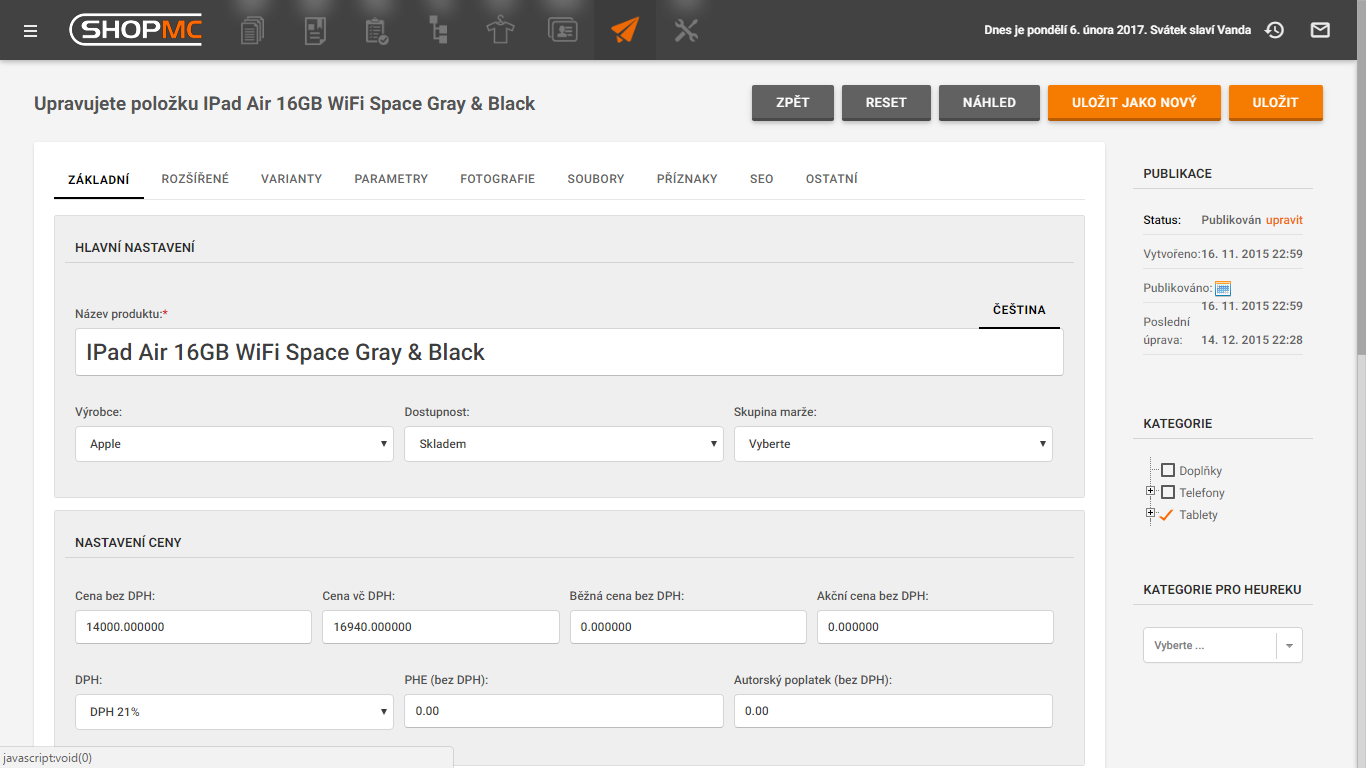This screenshot has width=1366, height=768.
Task: Click the stacked documents icon in top bar
Action: pyautogui.click(x=253, y=31)
